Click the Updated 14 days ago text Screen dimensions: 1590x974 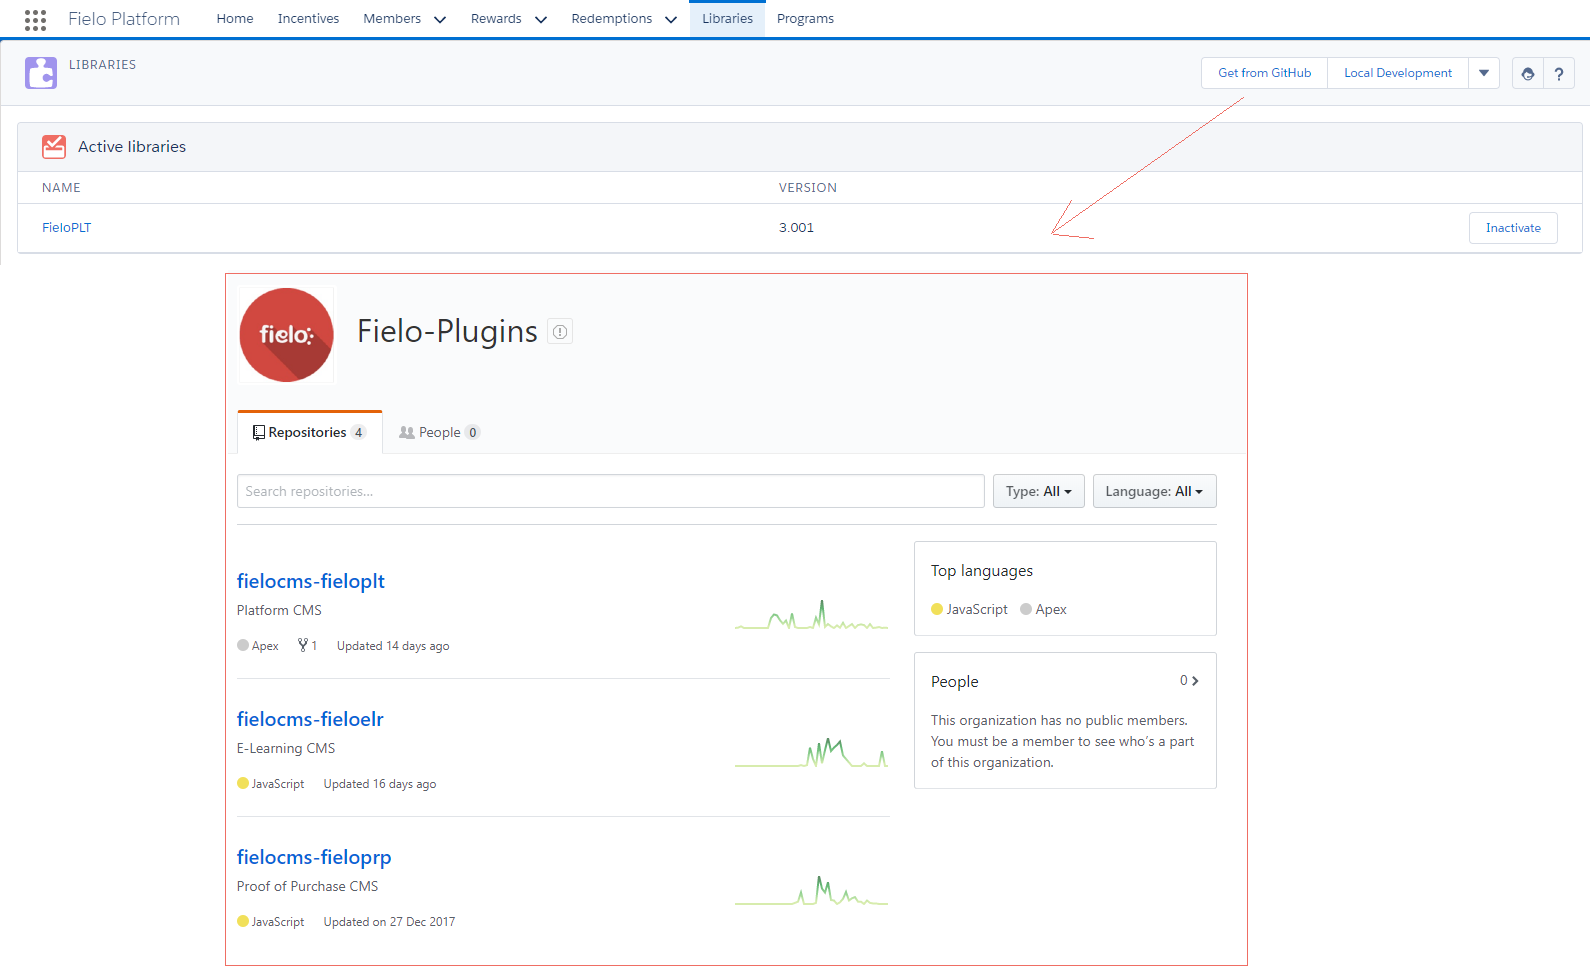(x=393, y=646)
